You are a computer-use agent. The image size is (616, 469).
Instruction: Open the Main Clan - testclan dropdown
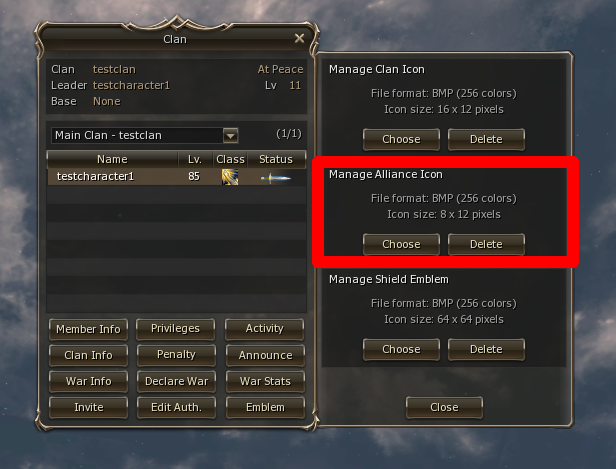click(231, 135)
